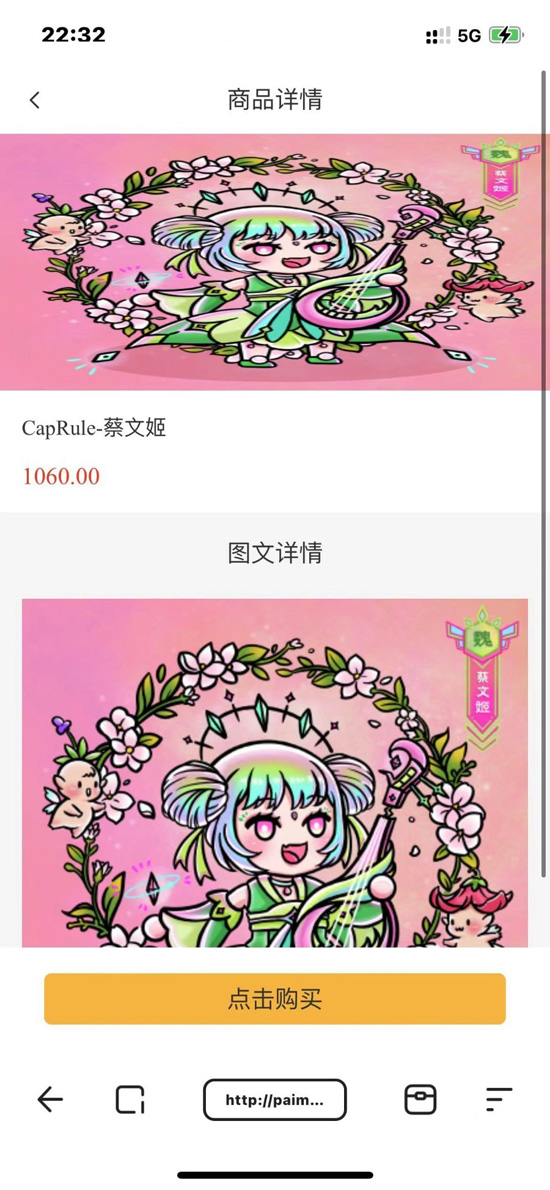Open the browser menu lines icon

(498, 1099)
